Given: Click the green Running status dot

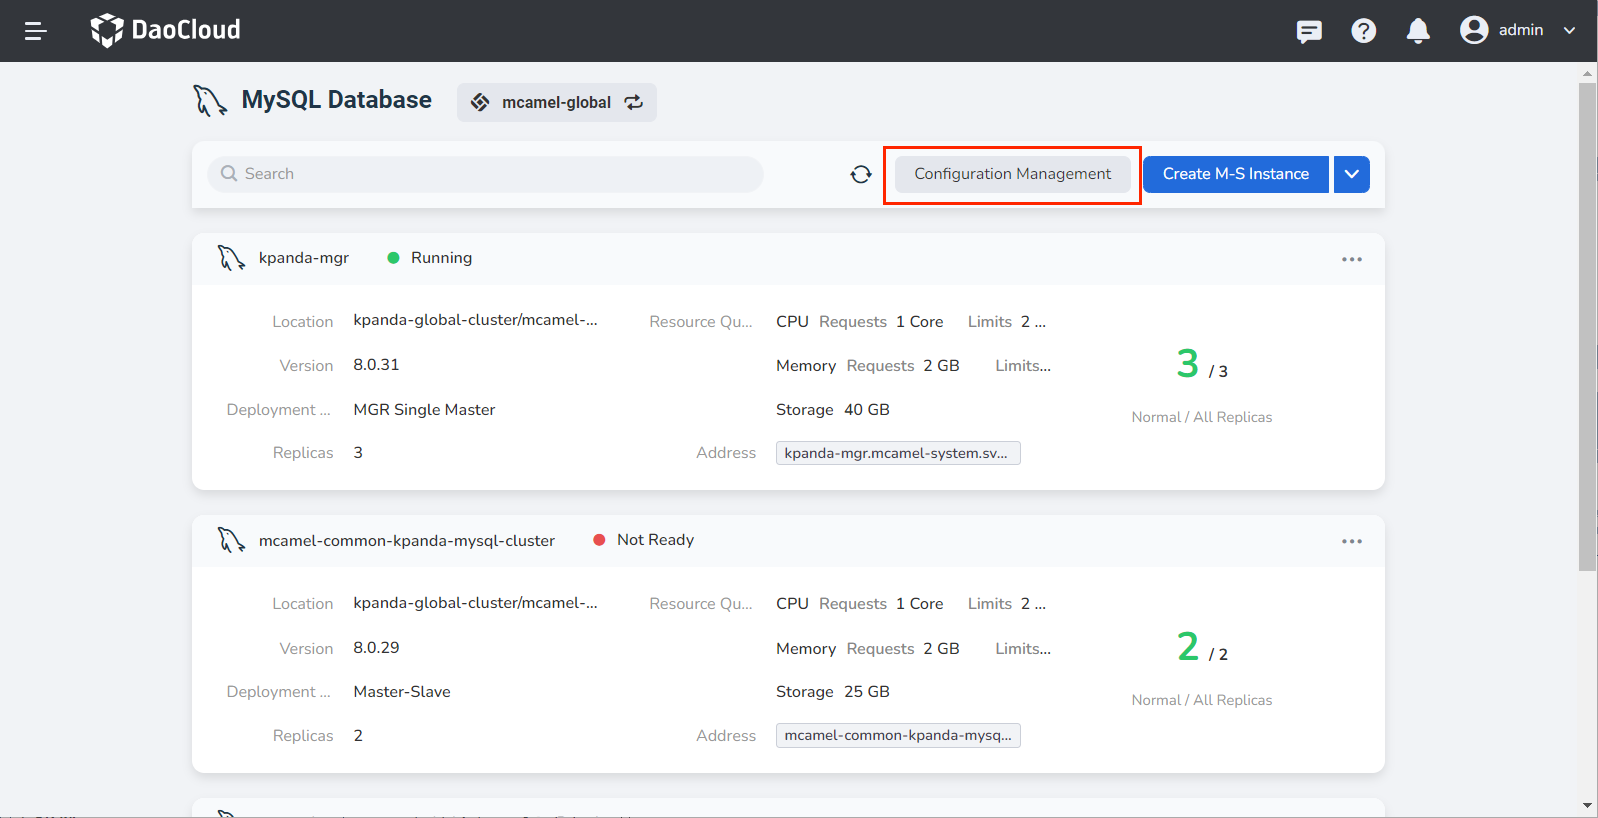Looking at the screenshot, I should pyautogui.click(x=393, y=258).
